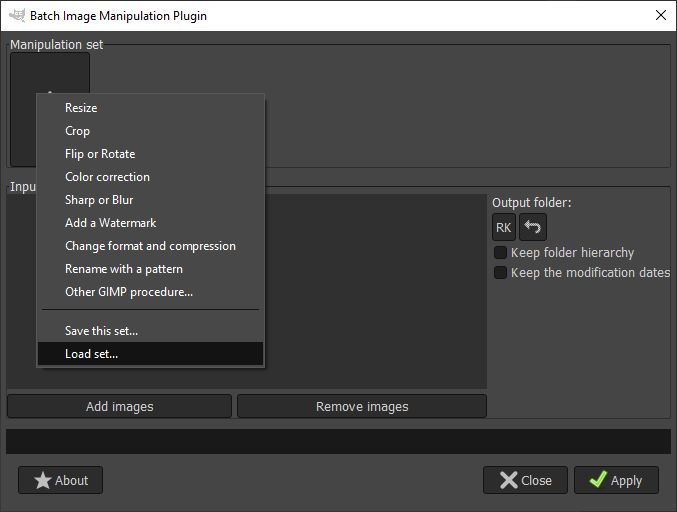Click the GIMP Wilber icon in title bar

[x=15, y=16]
